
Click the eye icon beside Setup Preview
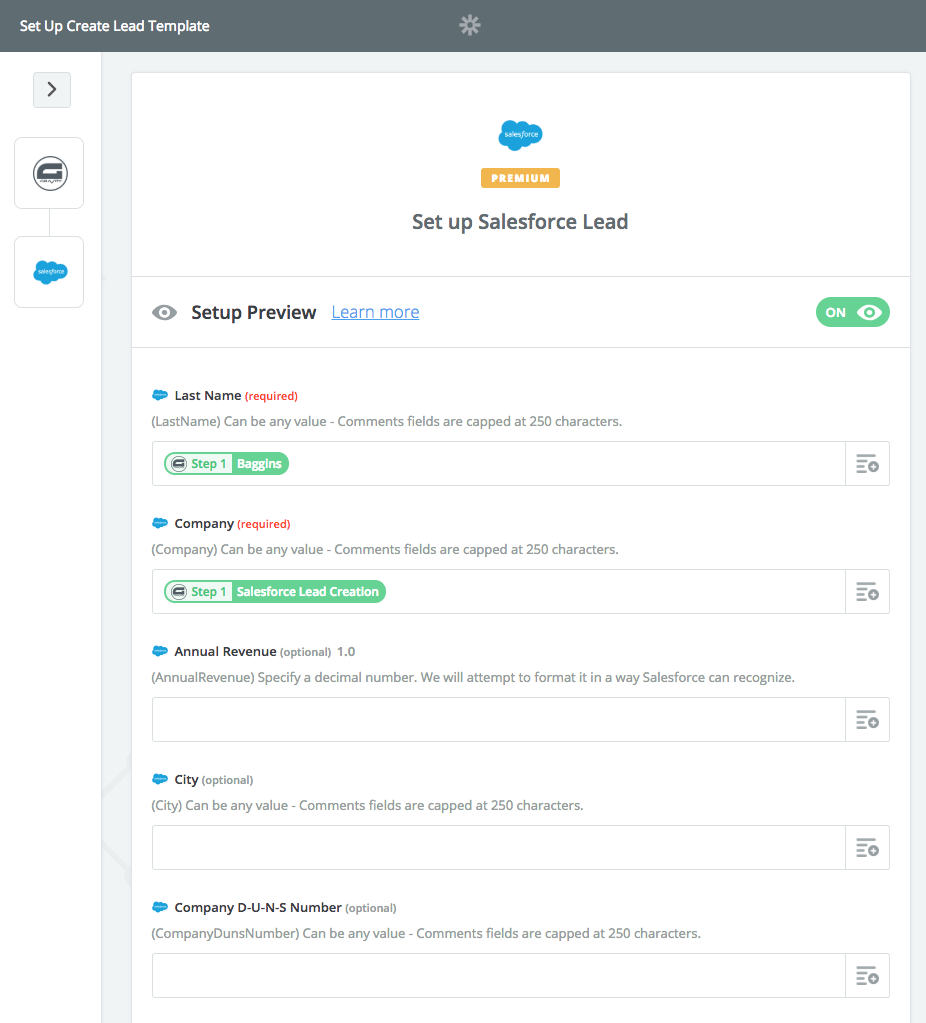(164, 313)
